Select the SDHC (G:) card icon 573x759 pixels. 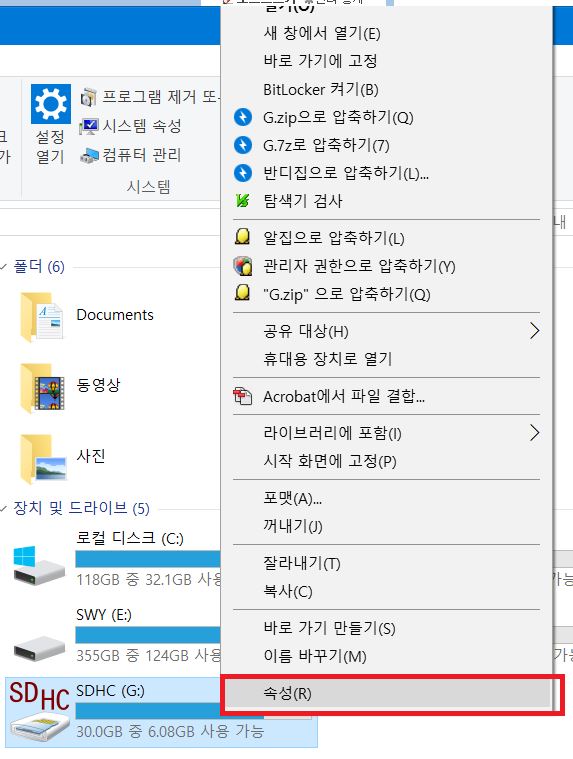click(39, 712)
